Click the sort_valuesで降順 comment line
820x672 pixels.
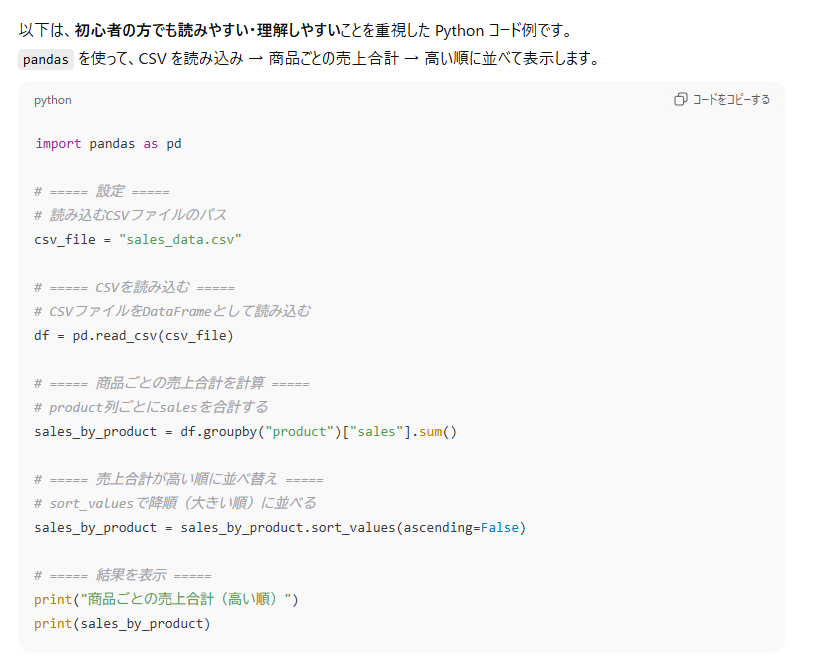175,503
